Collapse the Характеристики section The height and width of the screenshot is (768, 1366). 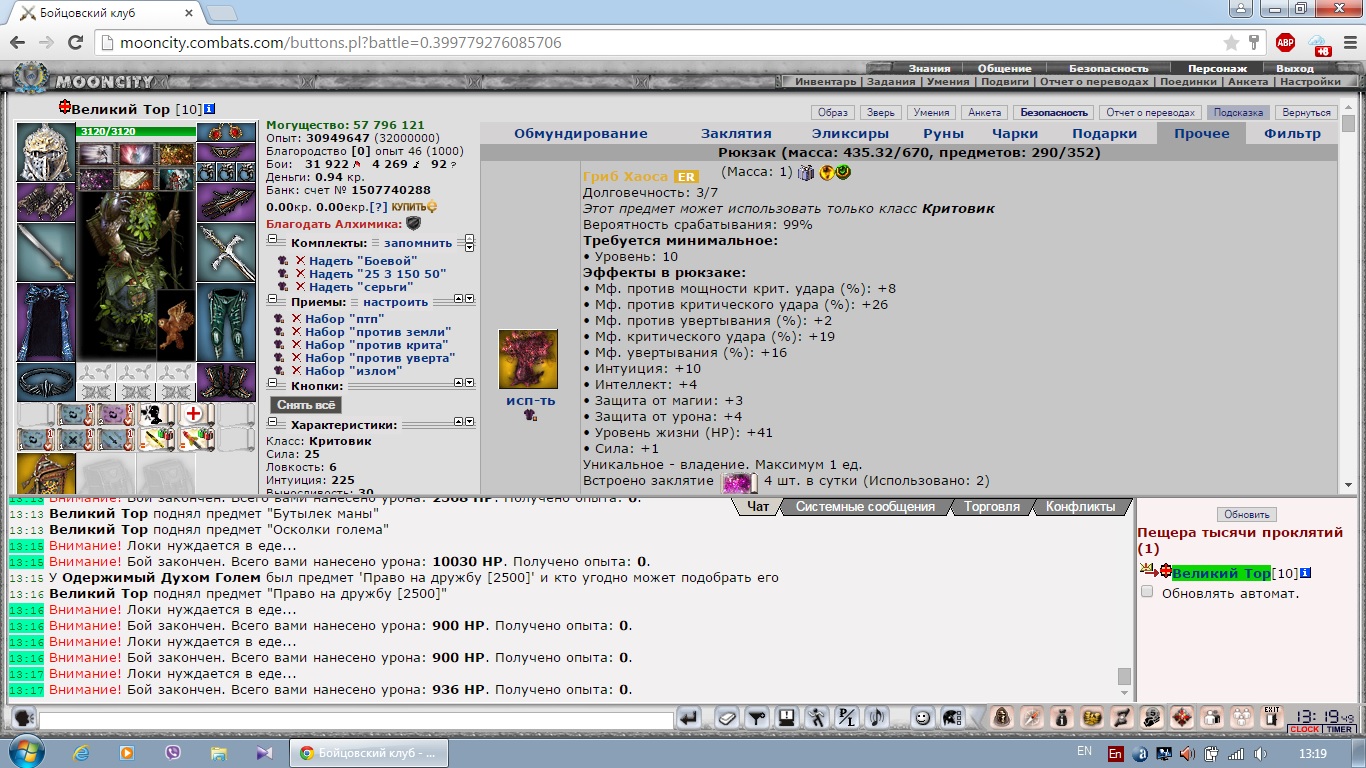point(271,424)
